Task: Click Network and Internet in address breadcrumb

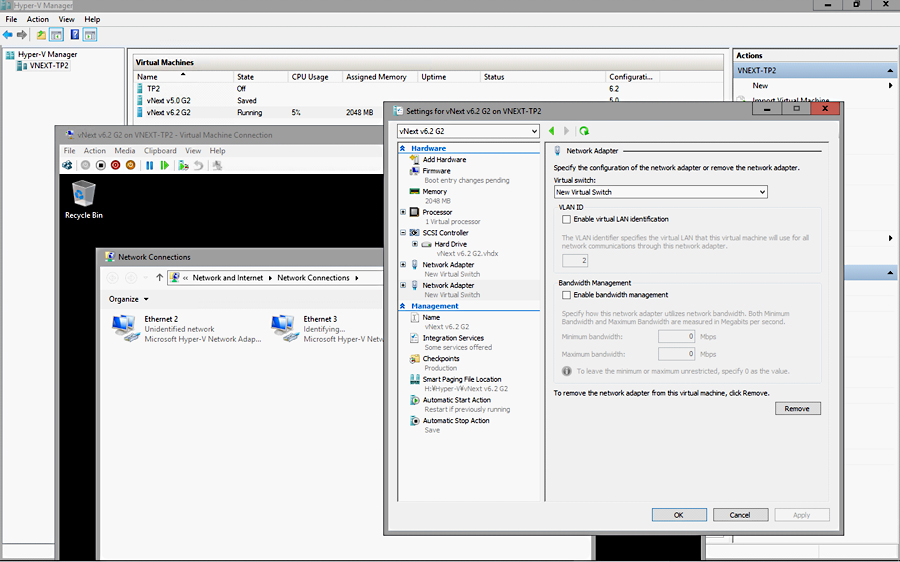Action: [228, 278]
